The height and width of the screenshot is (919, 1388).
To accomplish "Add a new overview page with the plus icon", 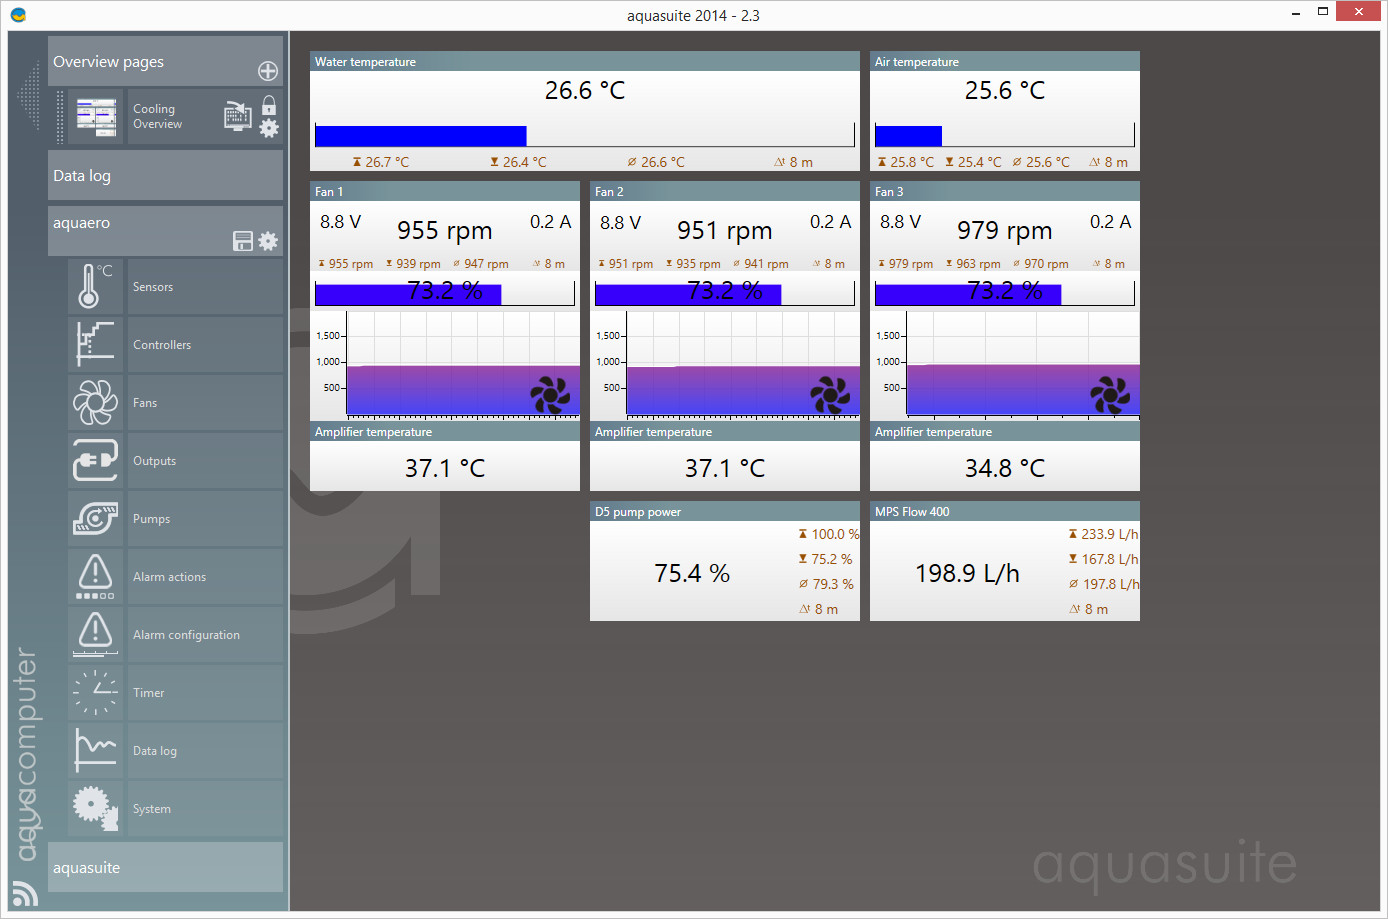I will pos(268,71).
